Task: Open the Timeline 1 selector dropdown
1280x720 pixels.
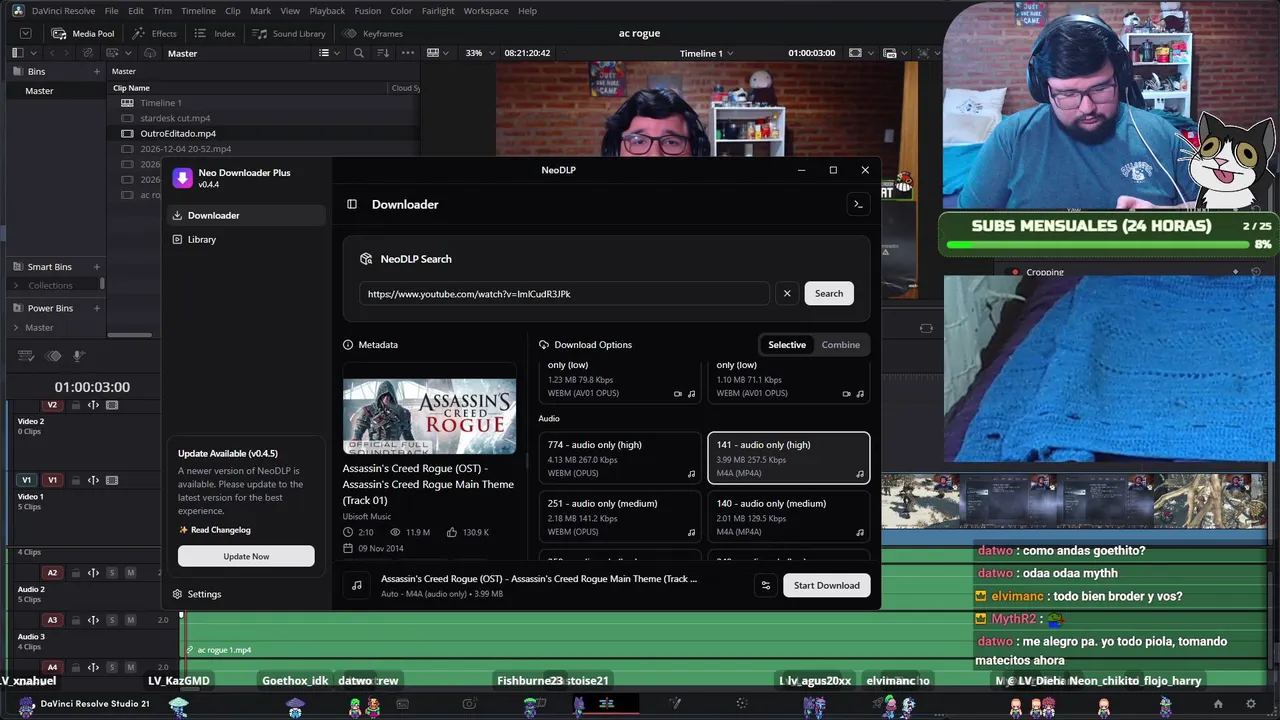Action: 706,53
